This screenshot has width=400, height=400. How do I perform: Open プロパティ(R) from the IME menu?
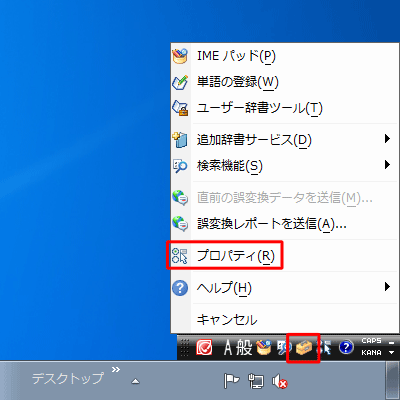point(285,256)
